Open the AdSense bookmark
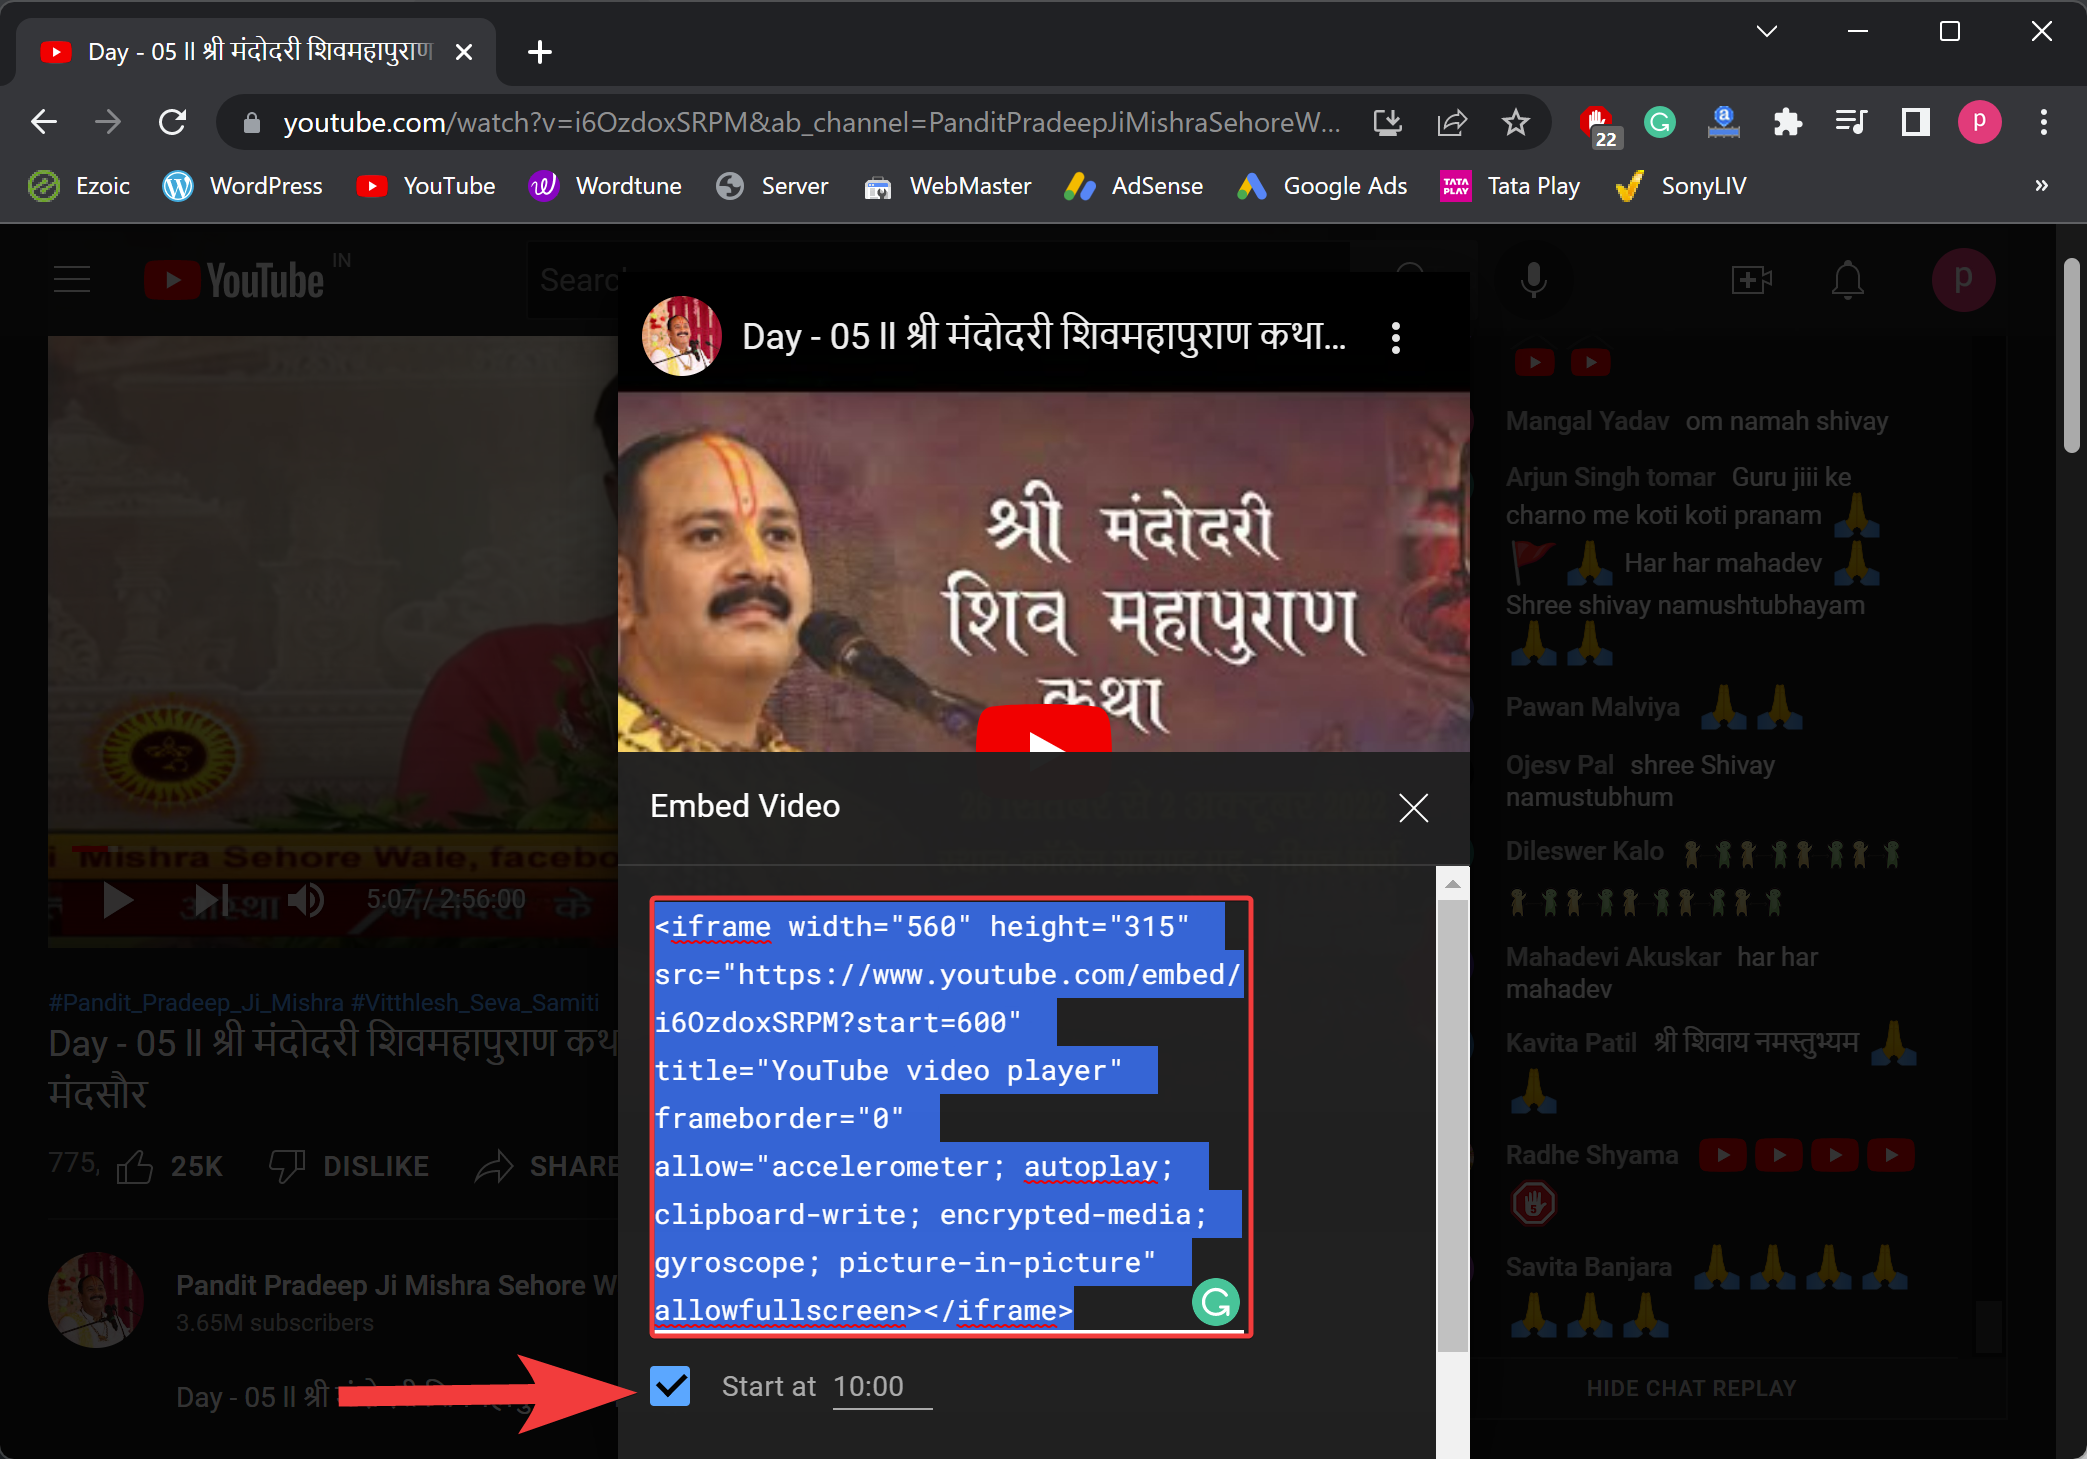This screenshot has height=1459, width=2087. click(x=1134, y=186)
